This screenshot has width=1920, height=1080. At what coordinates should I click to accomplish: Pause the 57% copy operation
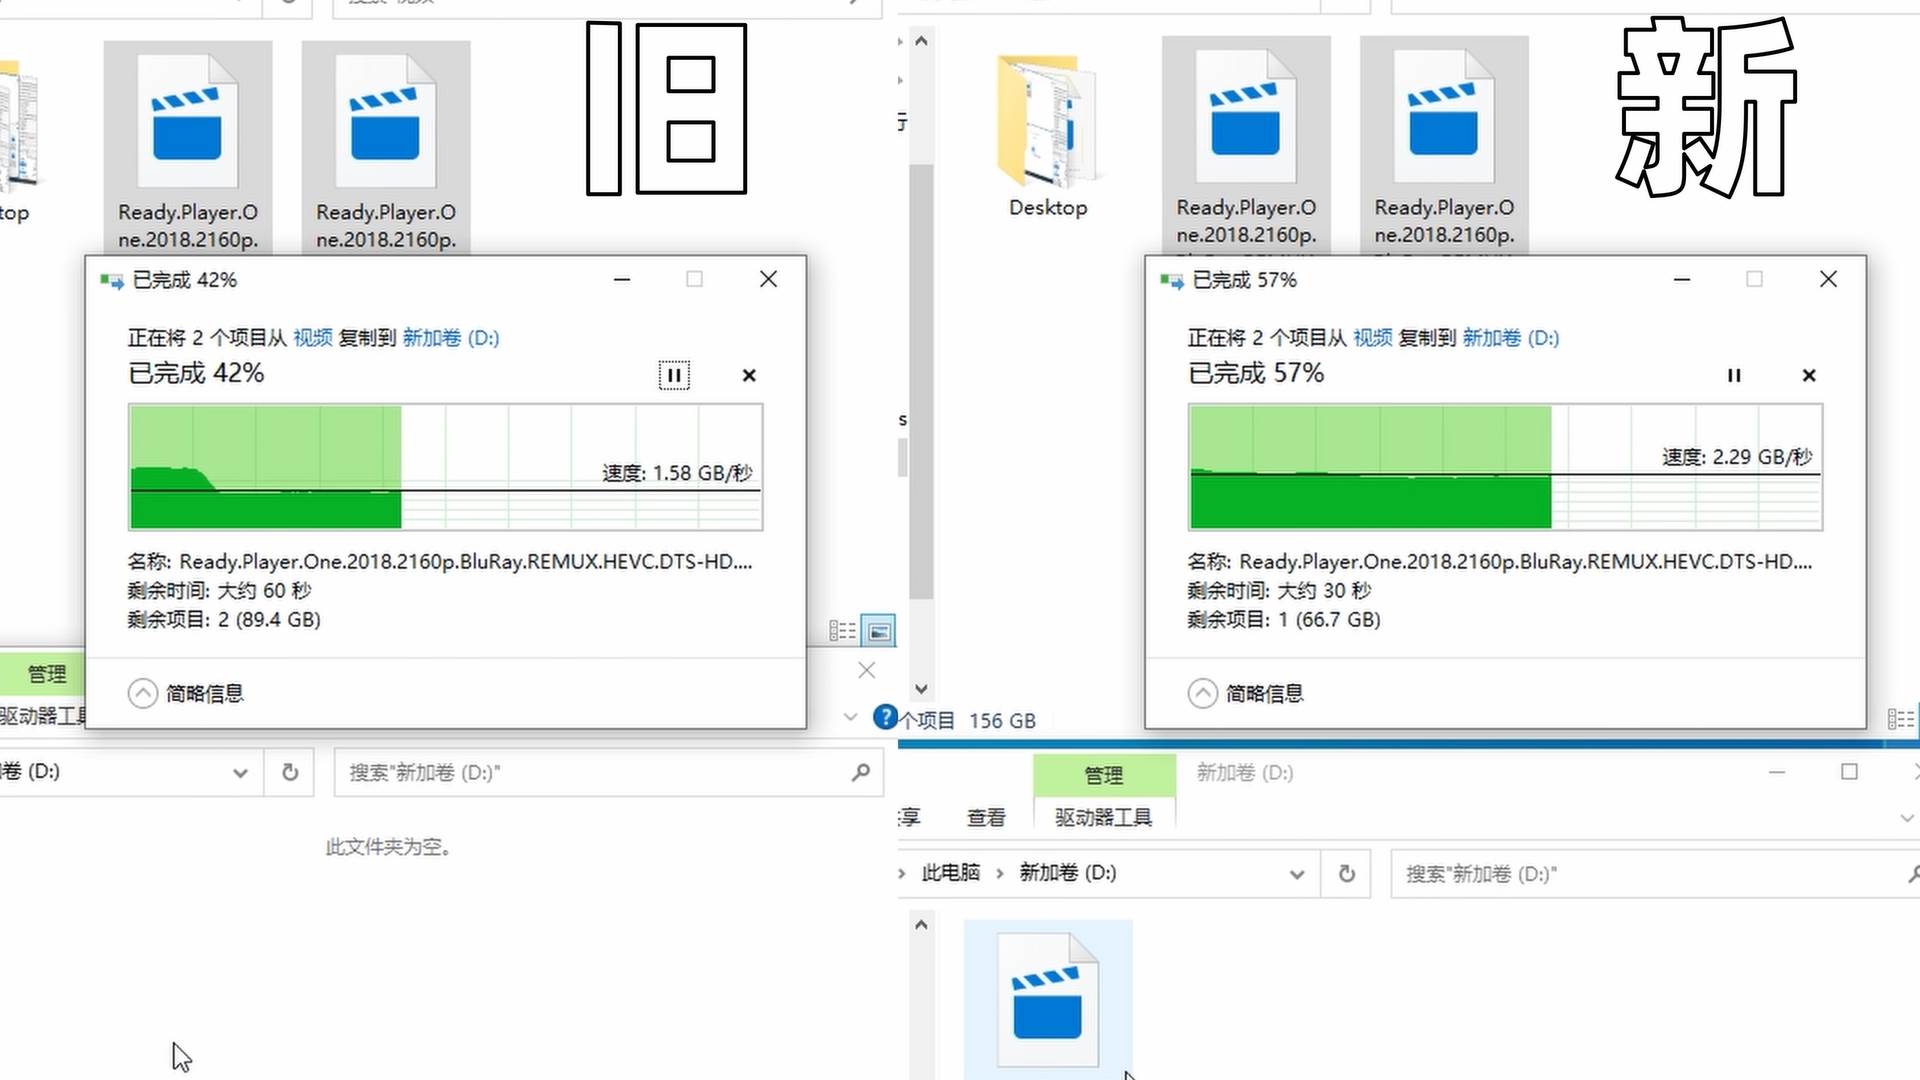1735,375
